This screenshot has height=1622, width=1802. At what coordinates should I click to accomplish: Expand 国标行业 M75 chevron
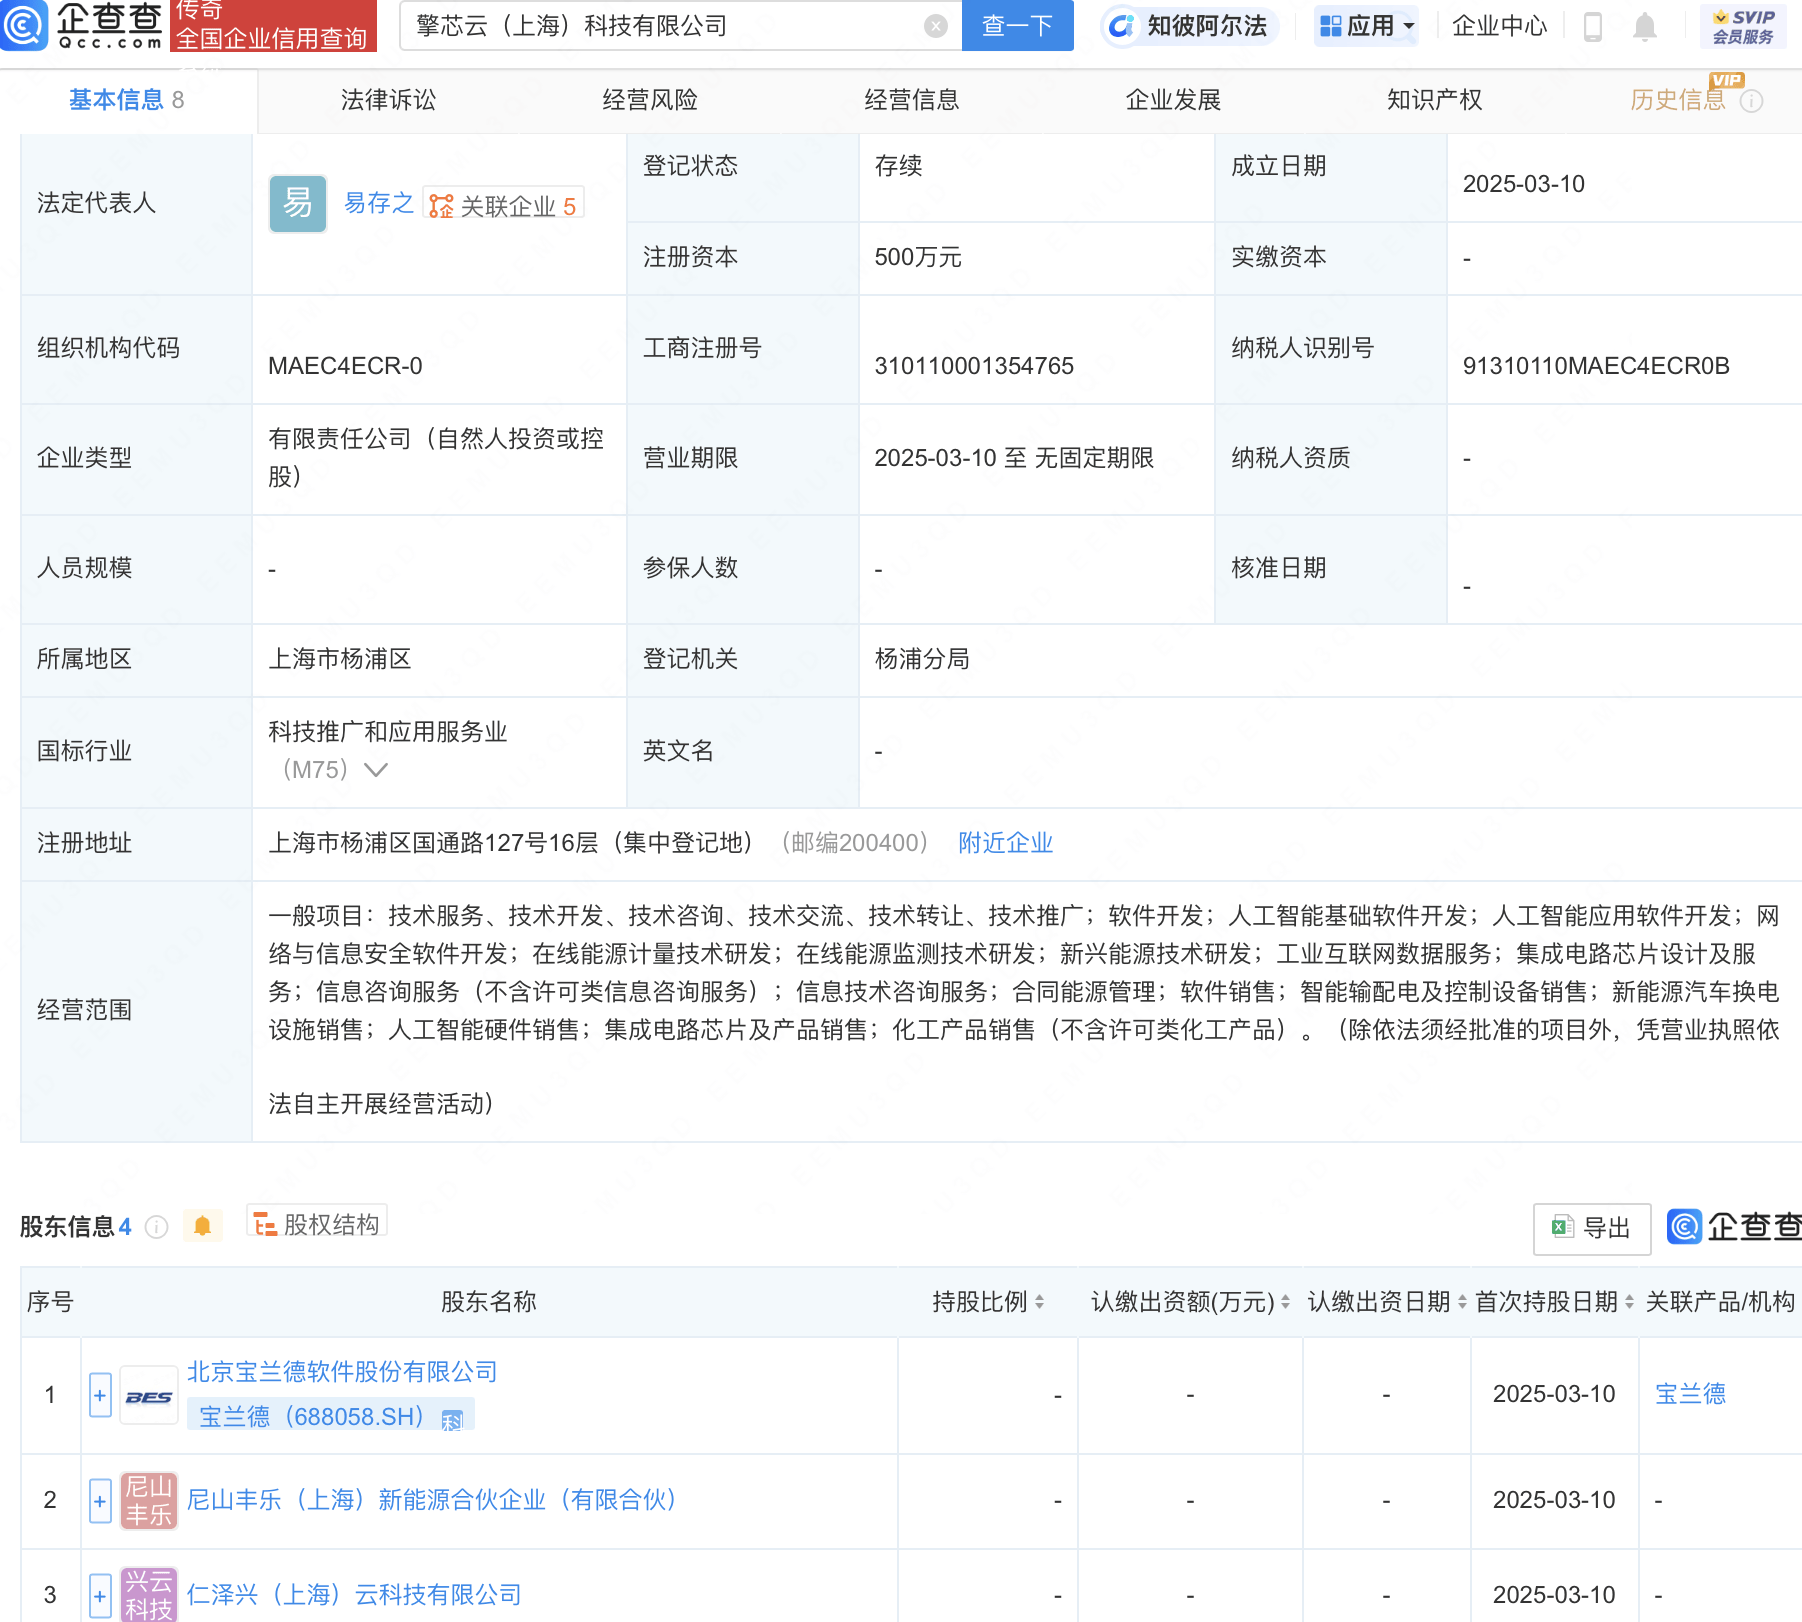click(x=376, y=770)
